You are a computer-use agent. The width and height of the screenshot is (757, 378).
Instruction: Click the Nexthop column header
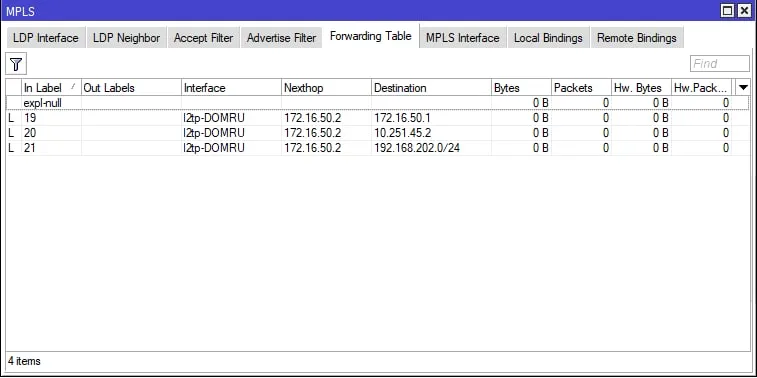coord(326,88)
